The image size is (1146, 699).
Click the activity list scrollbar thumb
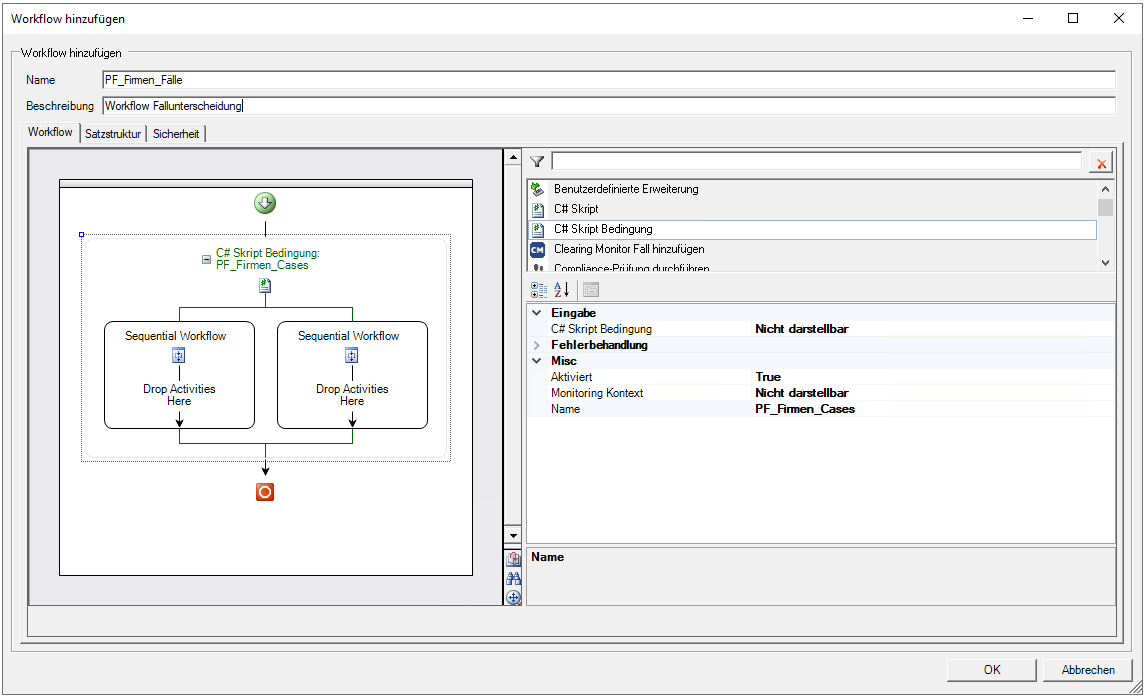pos(1105,208)
